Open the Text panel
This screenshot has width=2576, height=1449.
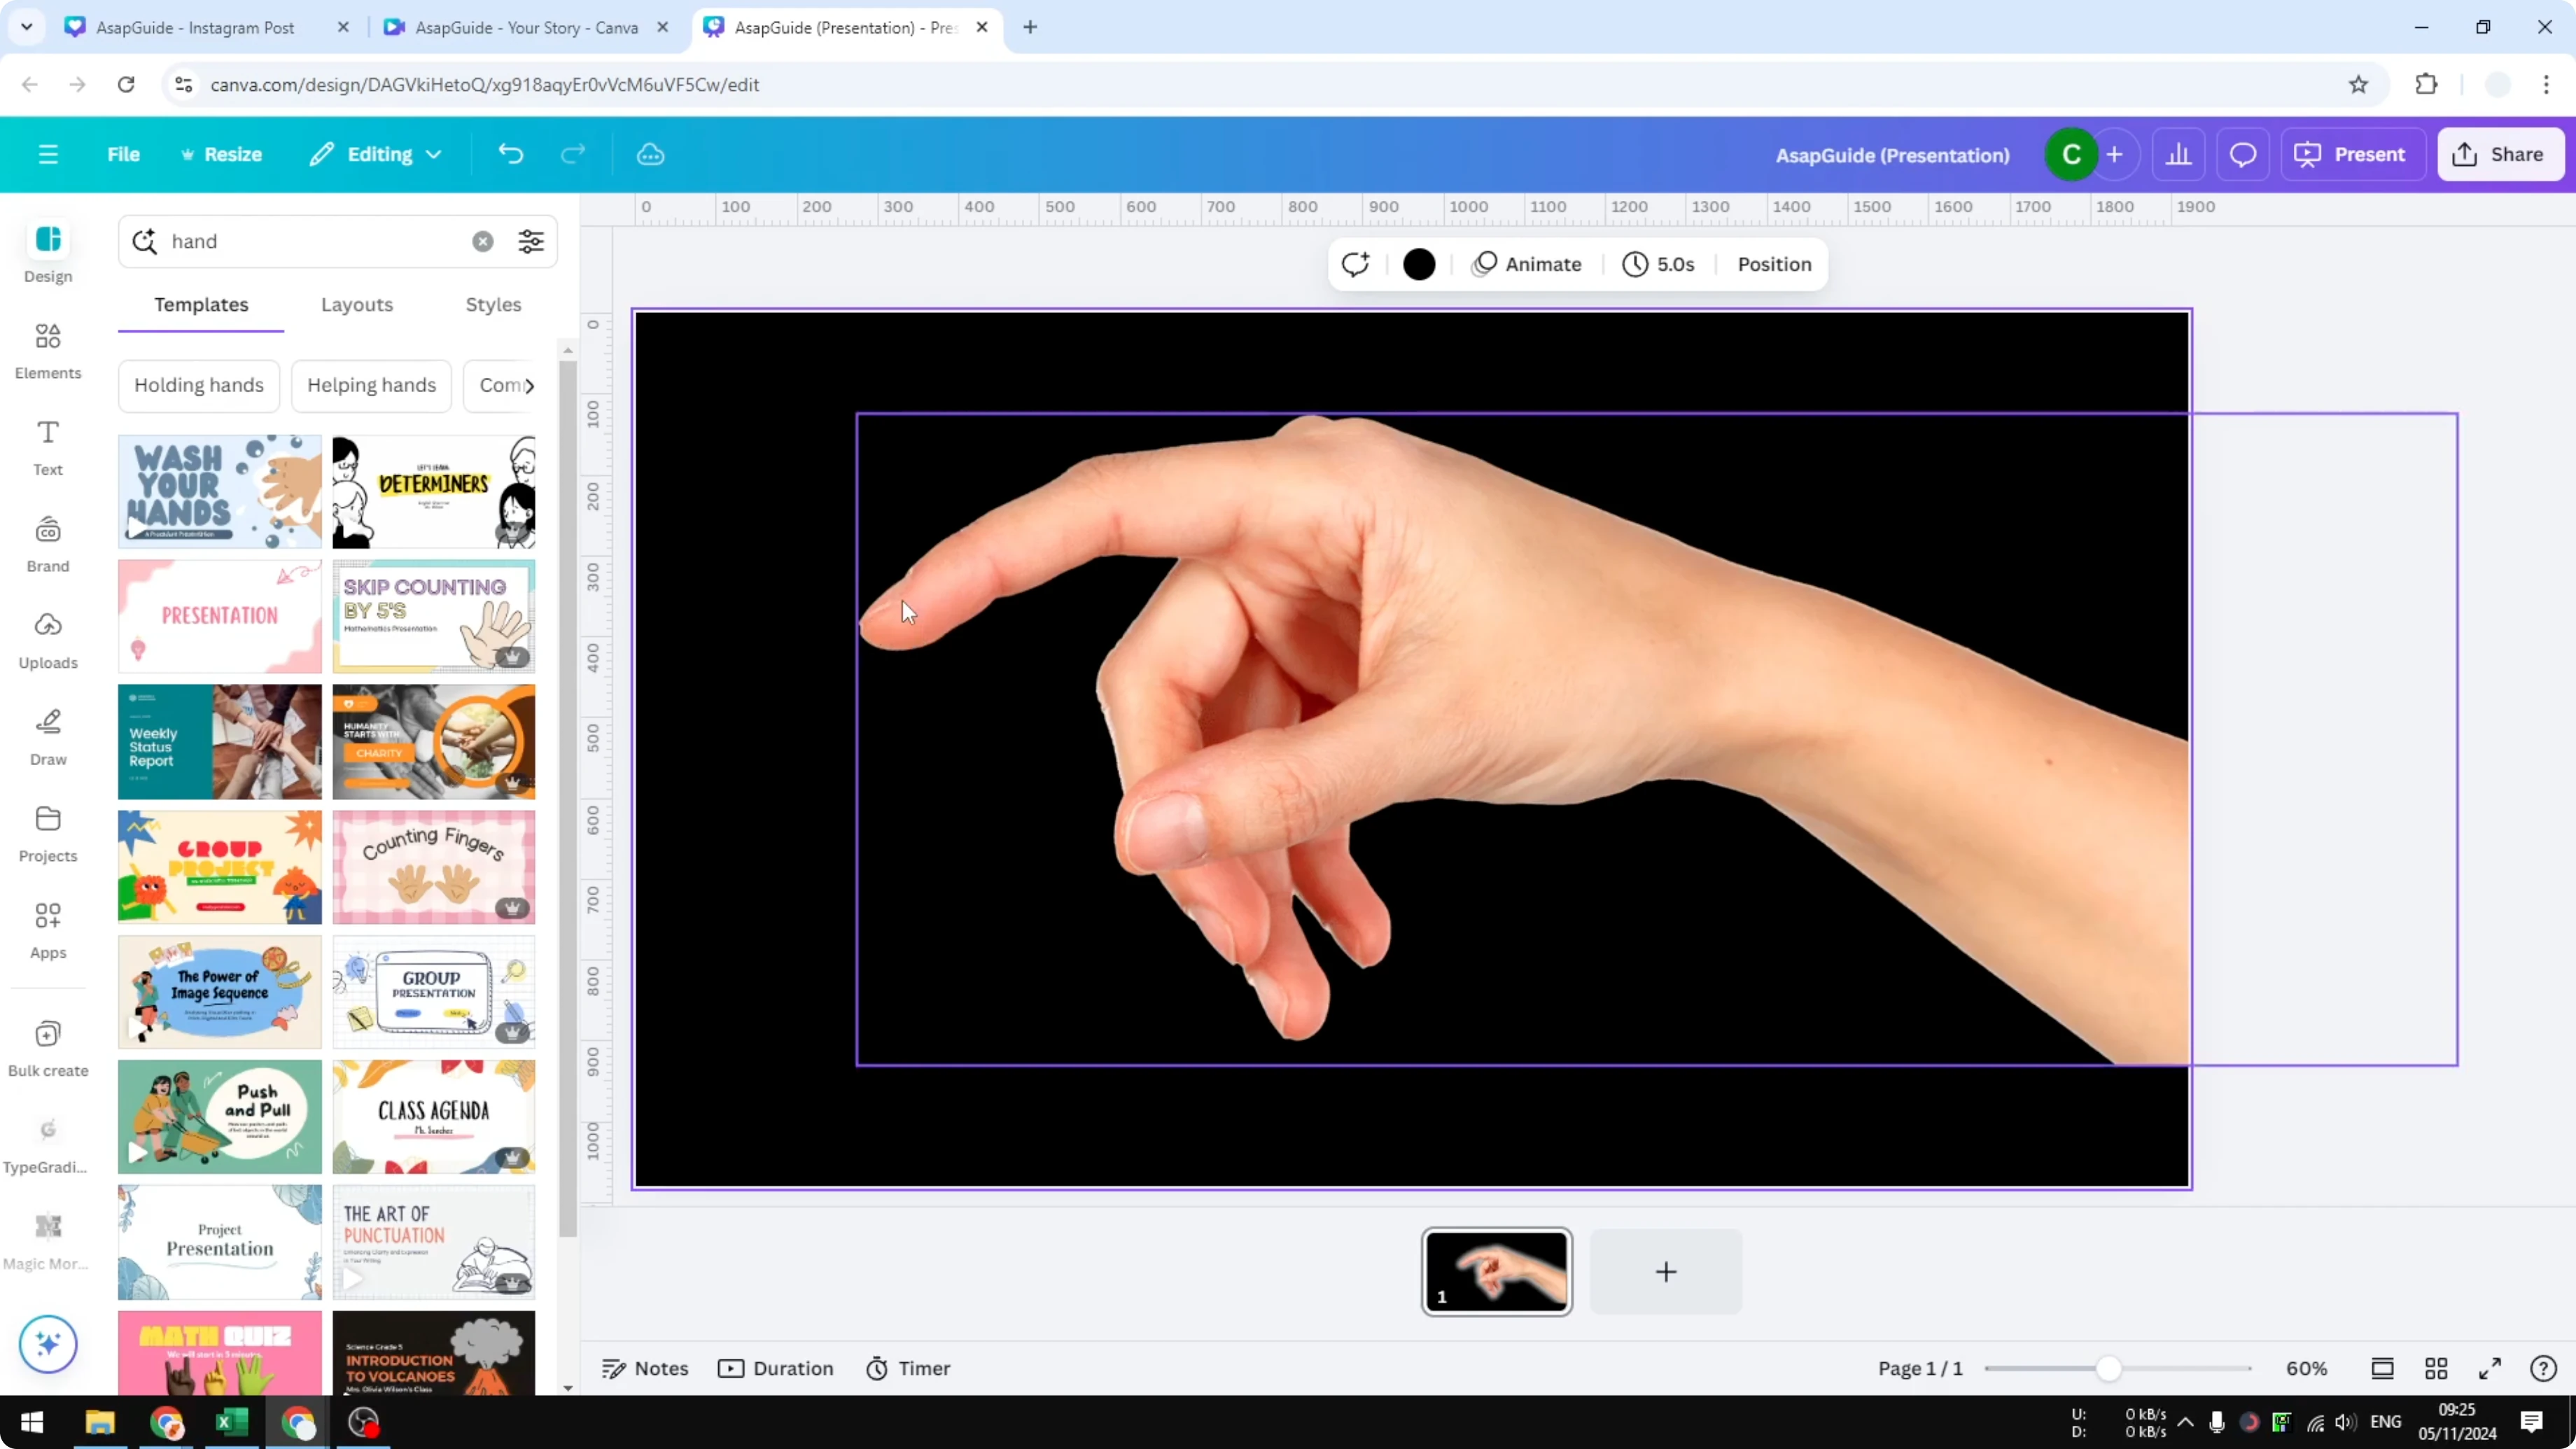click(x=47, y=446)
